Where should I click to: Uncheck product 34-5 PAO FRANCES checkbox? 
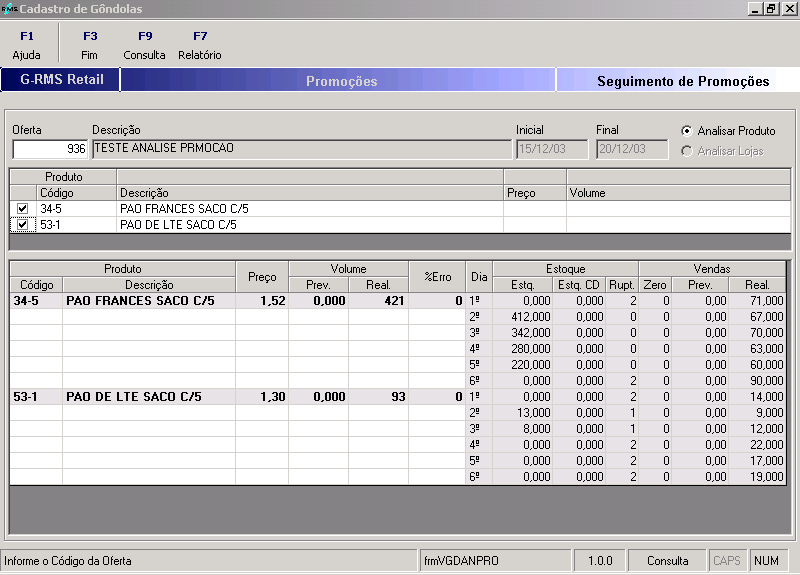(22, 209)
